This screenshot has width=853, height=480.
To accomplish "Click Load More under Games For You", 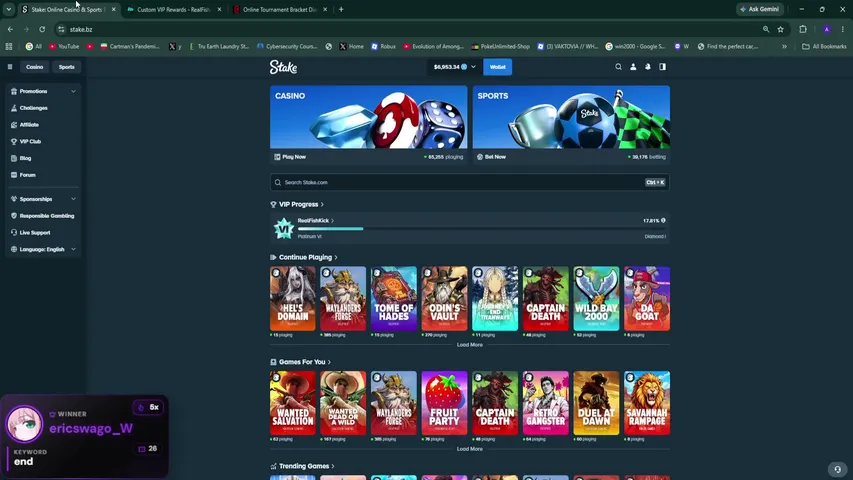I will pyautogui.click(x=469, y=450).
